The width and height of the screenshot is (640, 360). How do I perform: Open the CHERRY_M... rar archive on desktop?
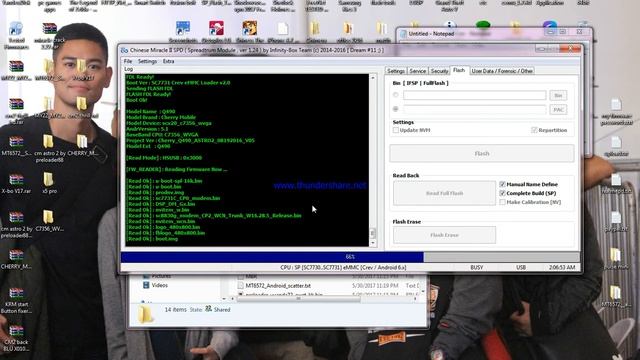[x=16, y=259]
